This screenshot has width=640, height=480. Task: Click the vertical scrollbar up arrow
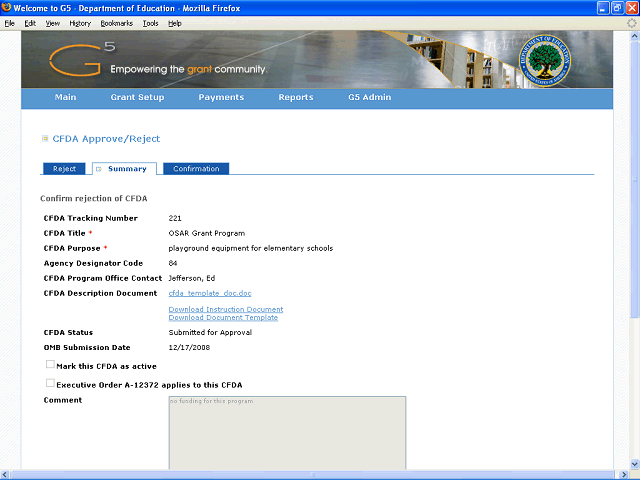pyautogui.click(x=635, y=36)
